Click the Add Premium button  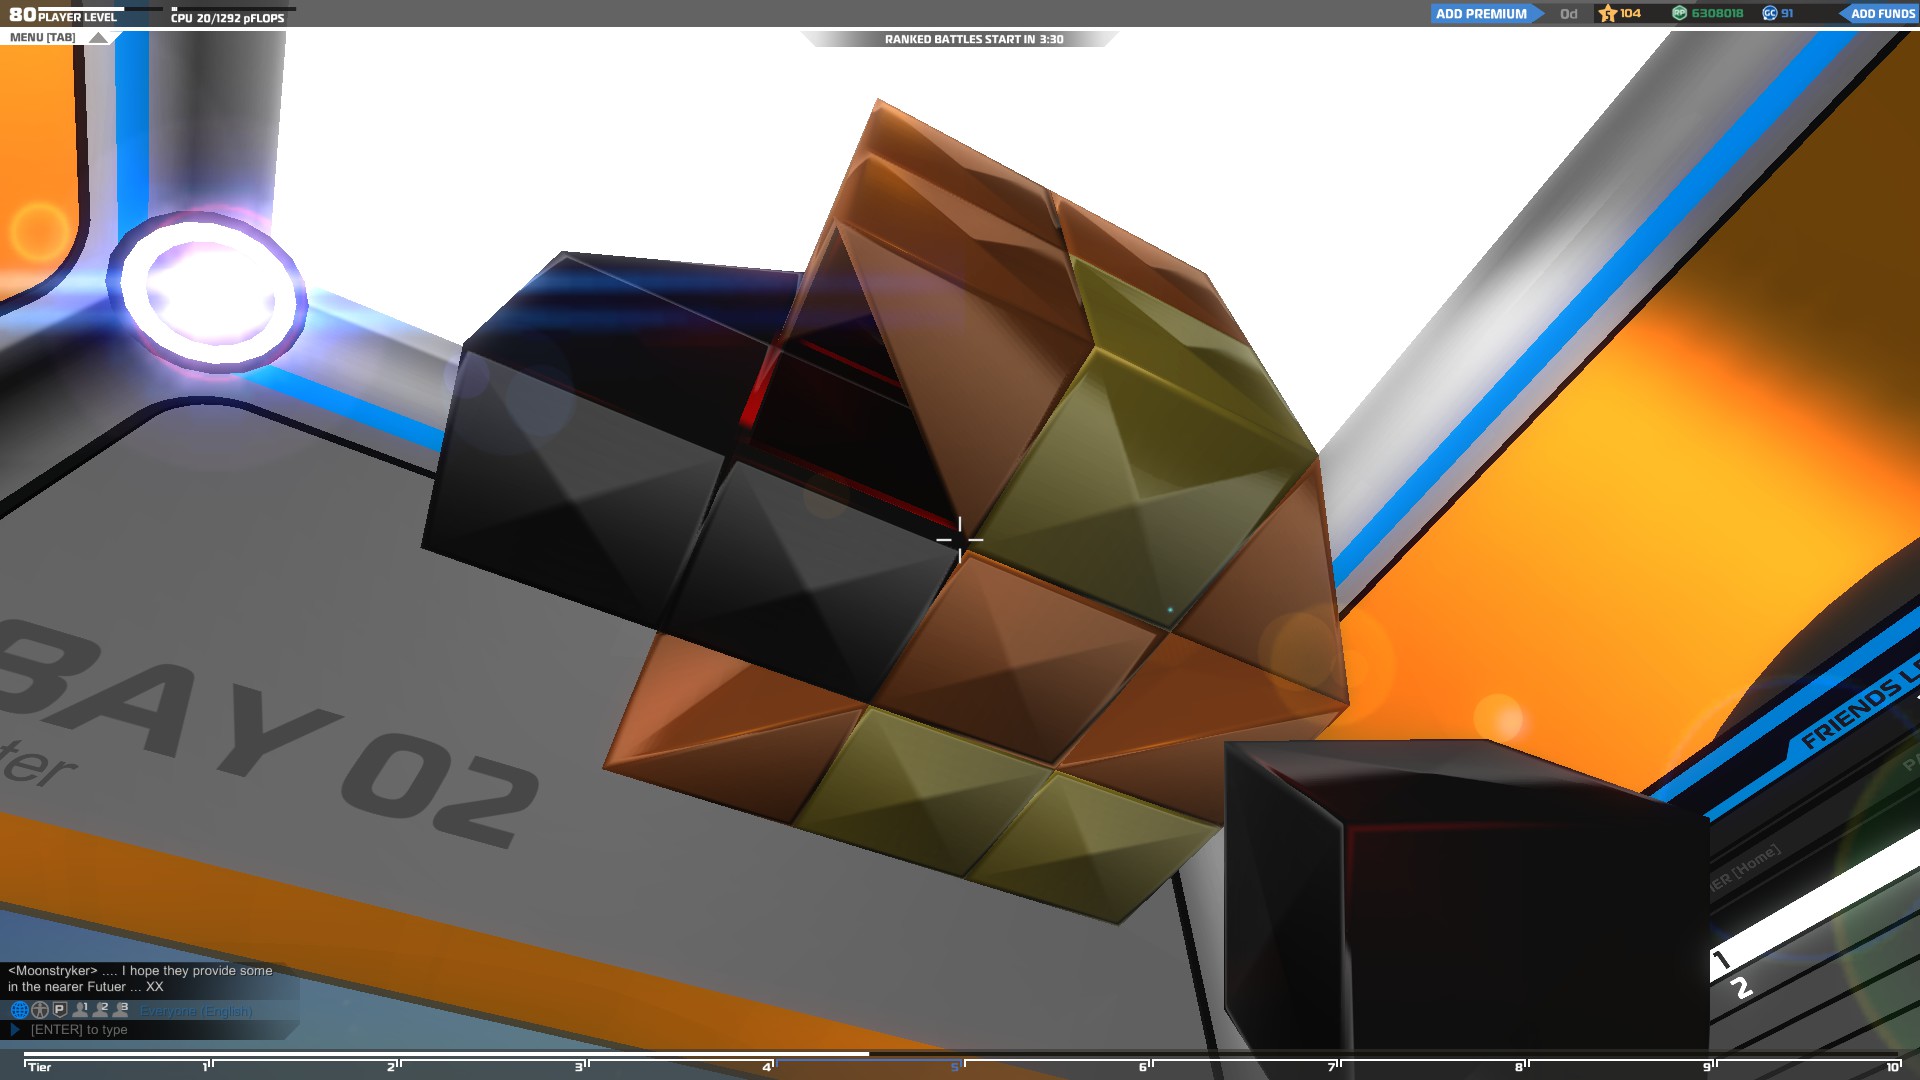click(x=1481, y=13)
